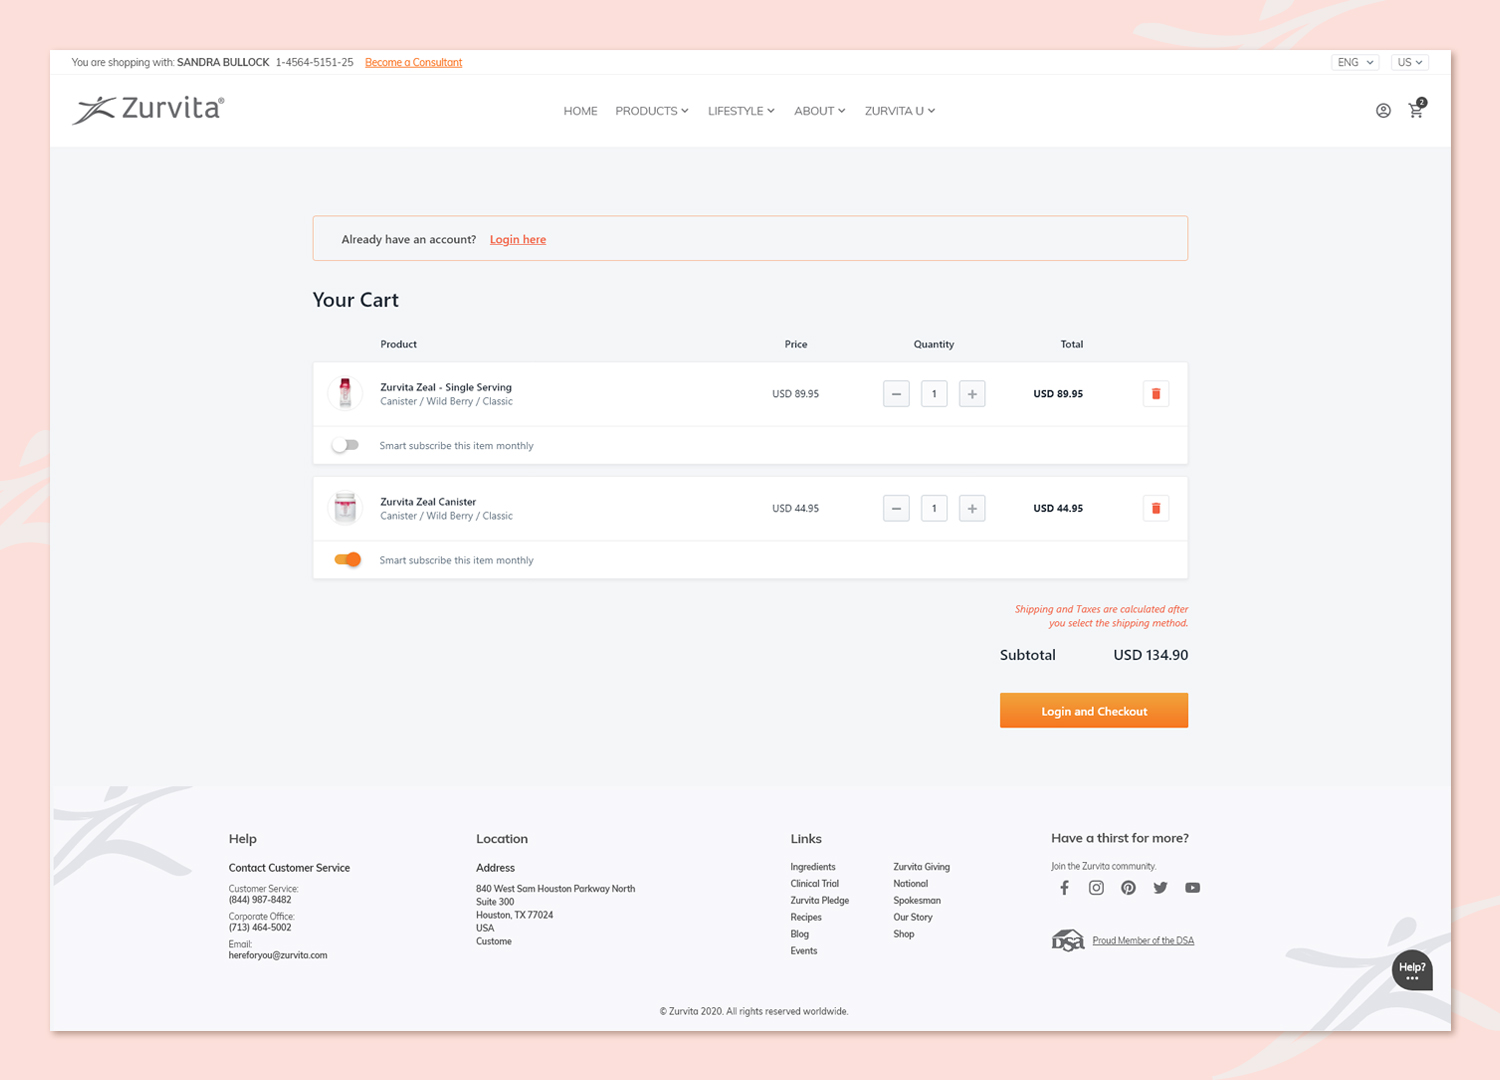The width and height of the screenshot is (1500, 1080).
Task: Remove Zurvita Zeal Canister with trash icon
Action: click(1156, 509)
